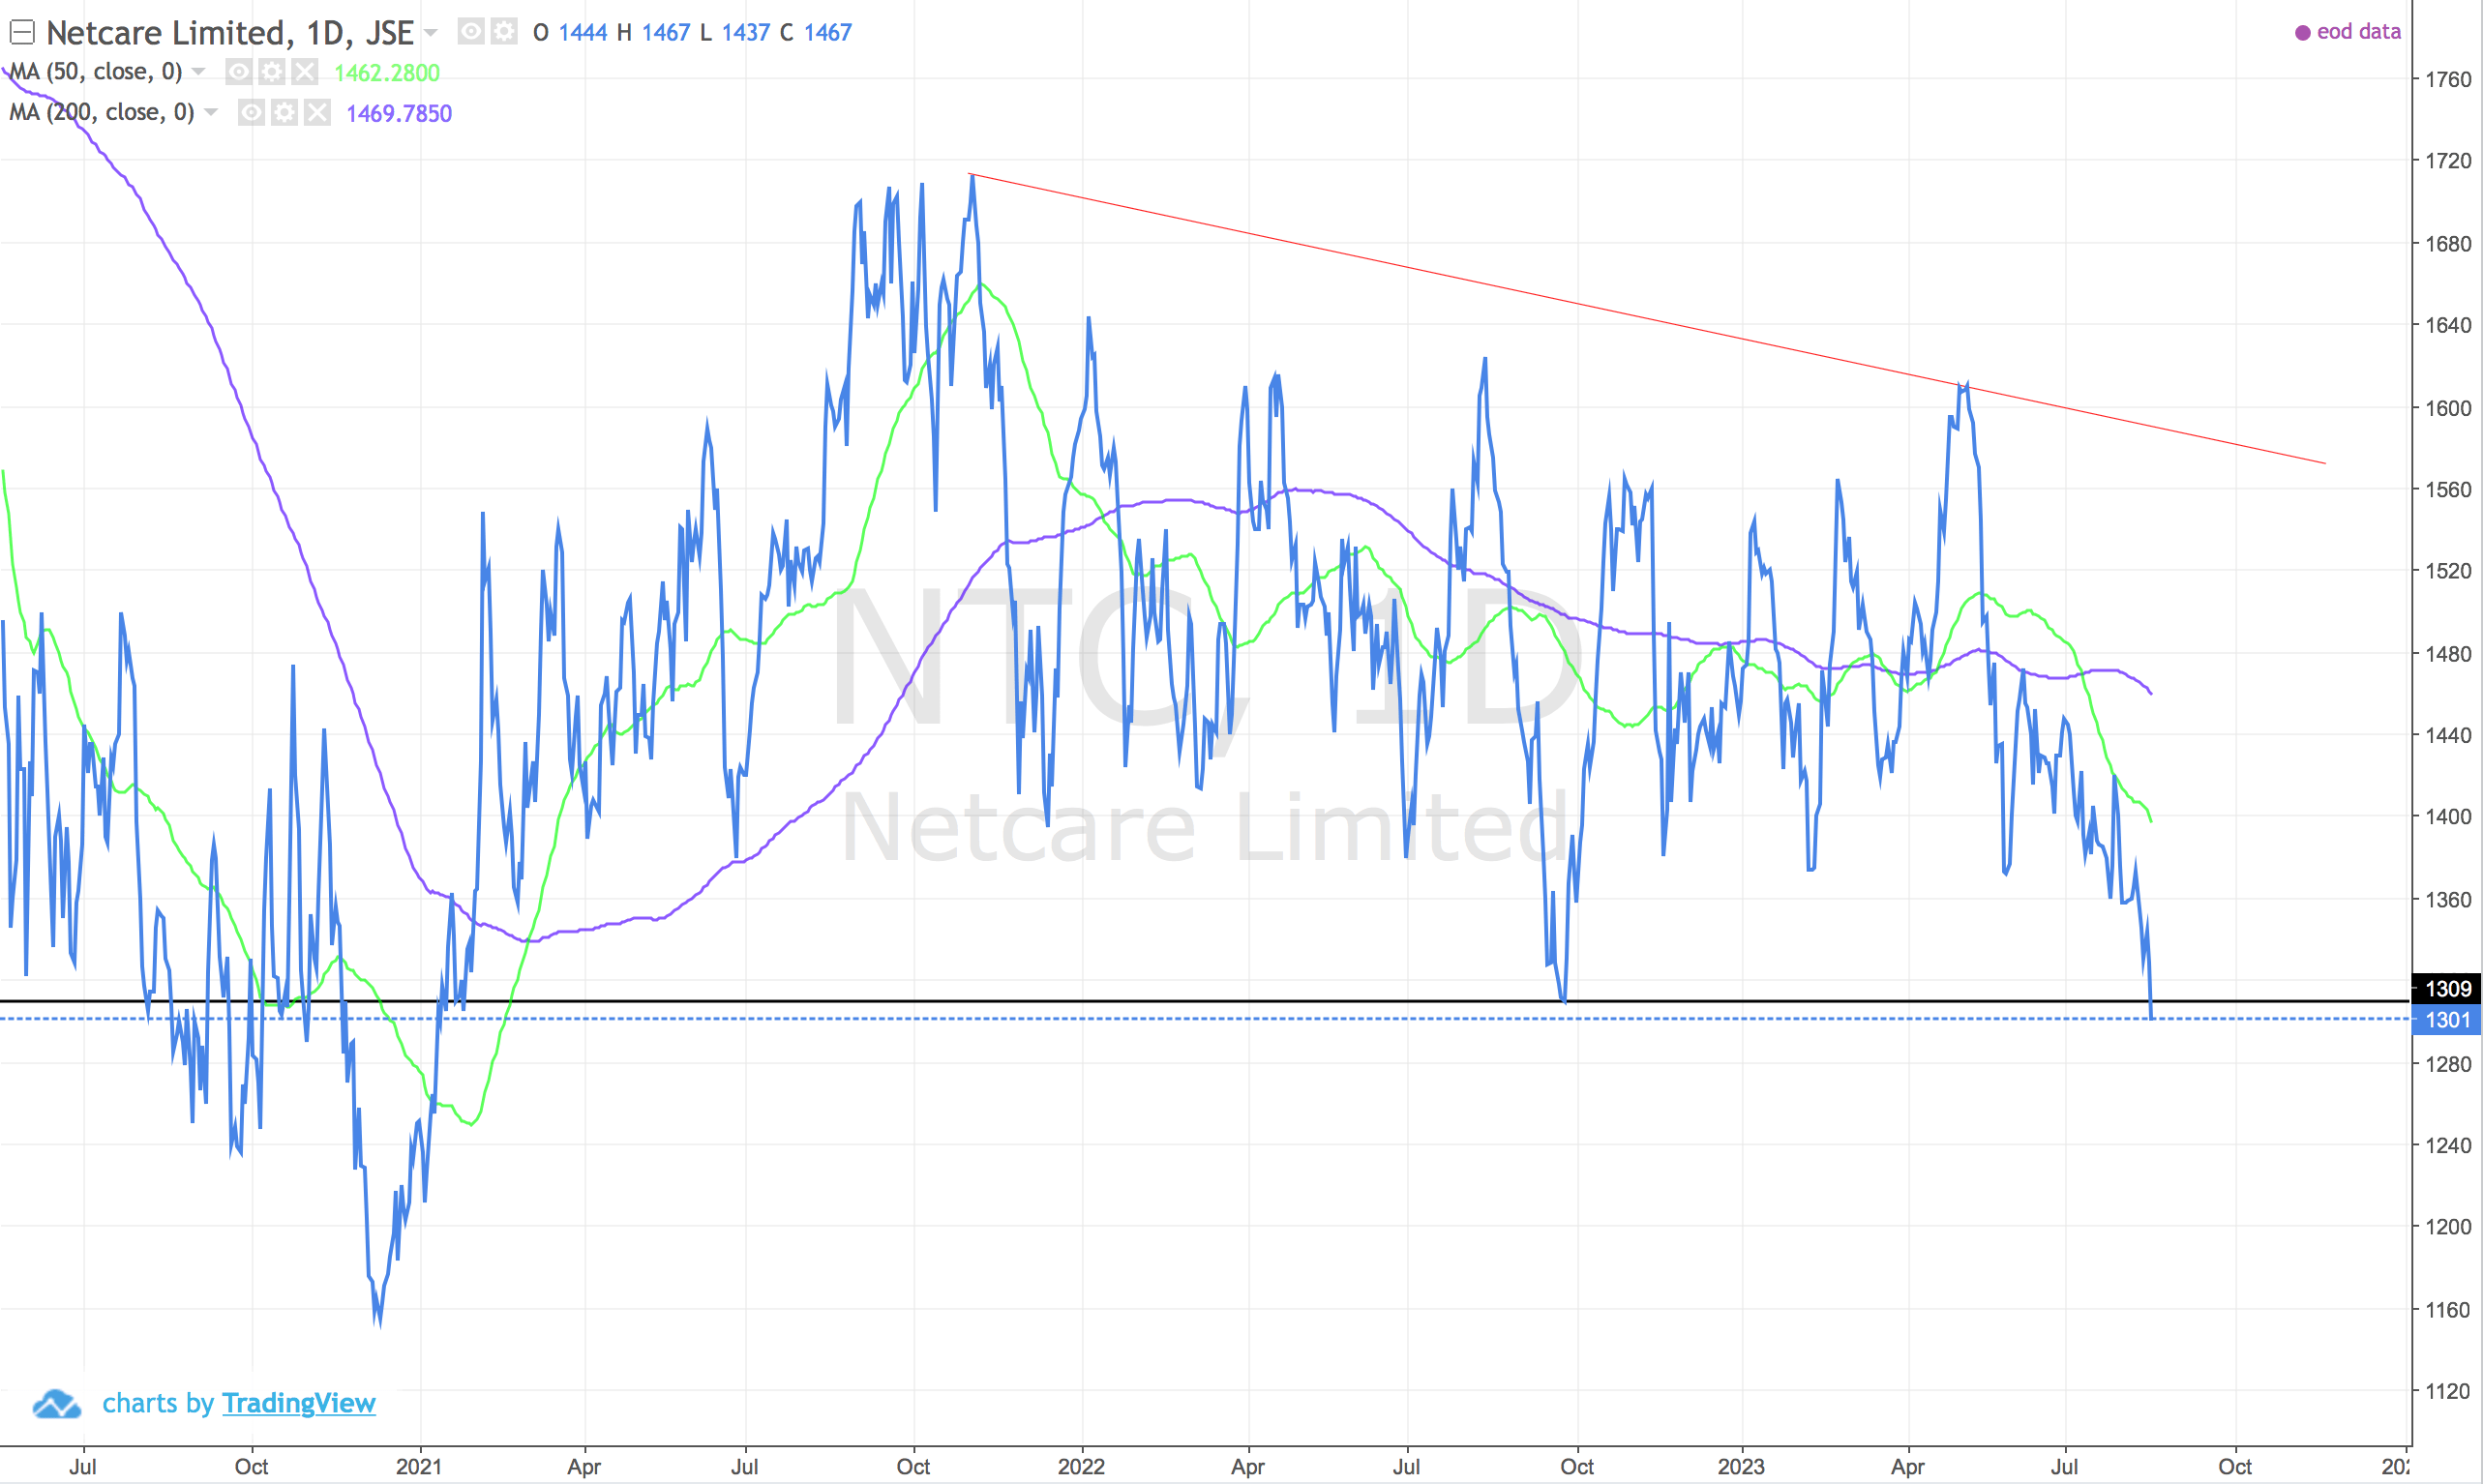This screenshot has height=1484, width=2483.
Task: Click the 2023 label on time axis
Action: [1741, 1467]
